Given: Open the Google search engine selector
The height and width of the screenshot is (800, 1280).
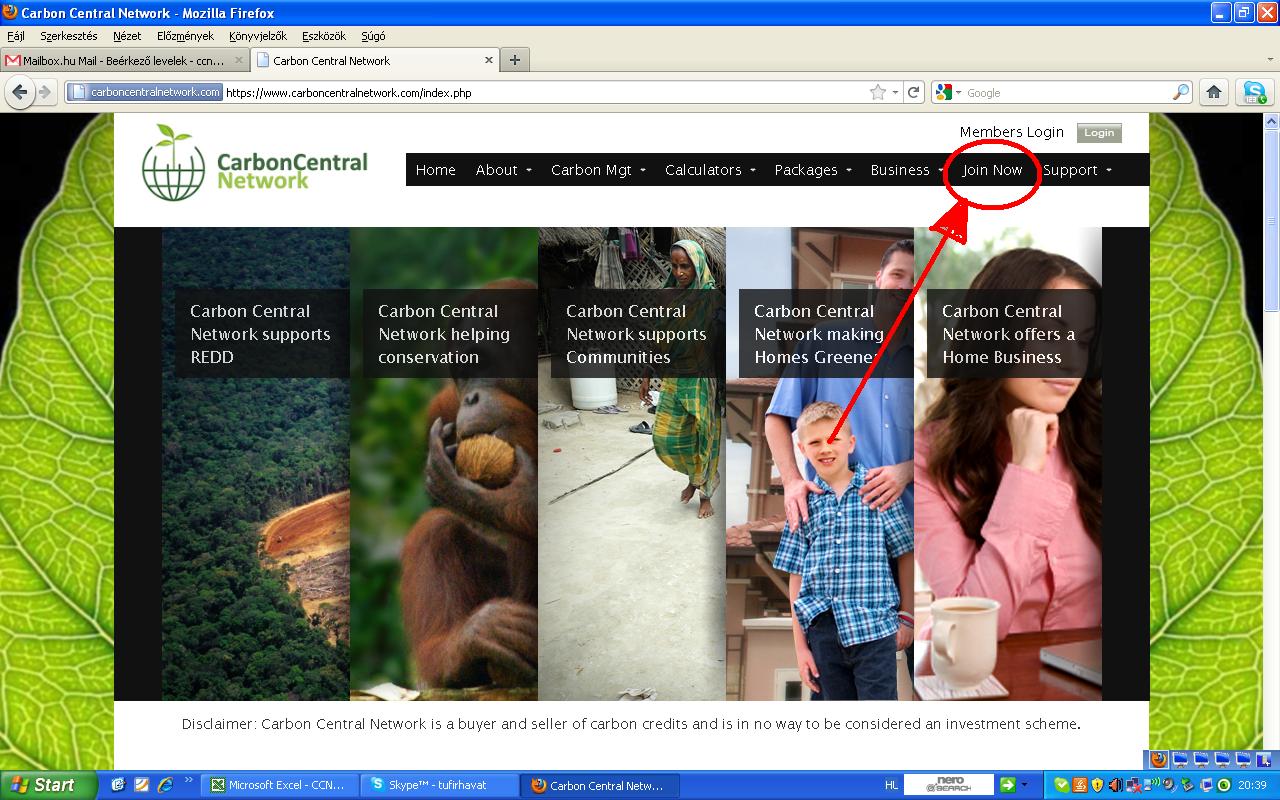Looking at the screenshot, I should click(946, 92).
